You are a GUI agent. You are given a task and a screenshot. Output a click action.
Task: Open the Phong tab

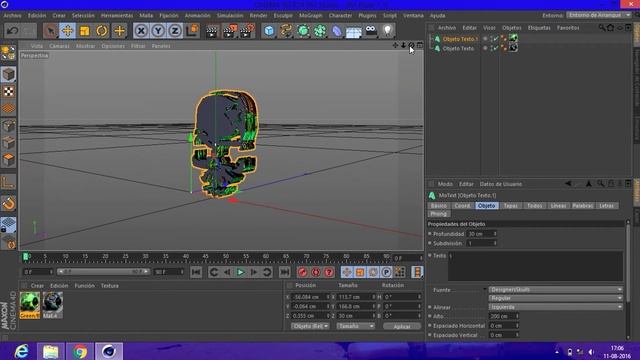(x=438, y=214)
